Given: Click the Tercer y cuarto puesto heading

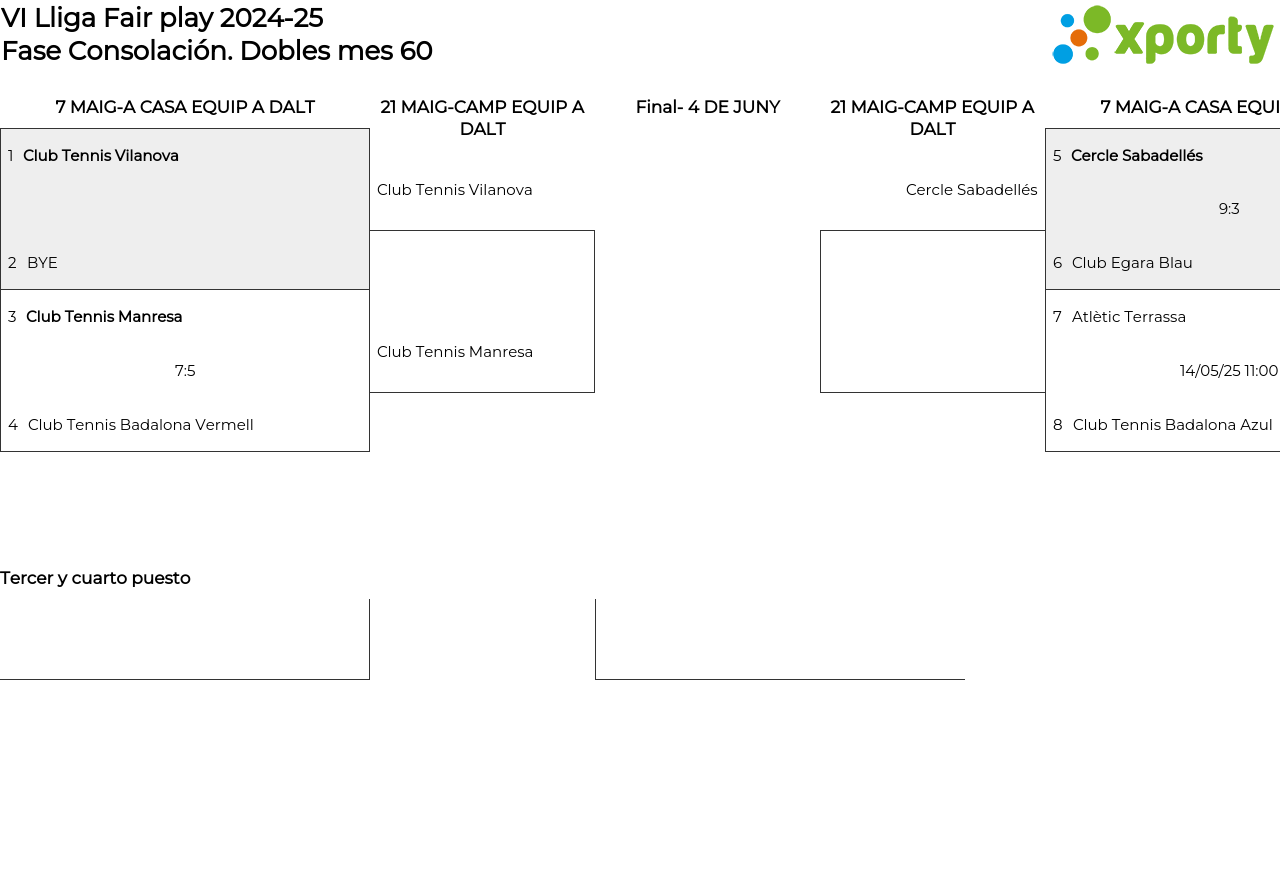Looking at the screenshot, I should (95, 578).
